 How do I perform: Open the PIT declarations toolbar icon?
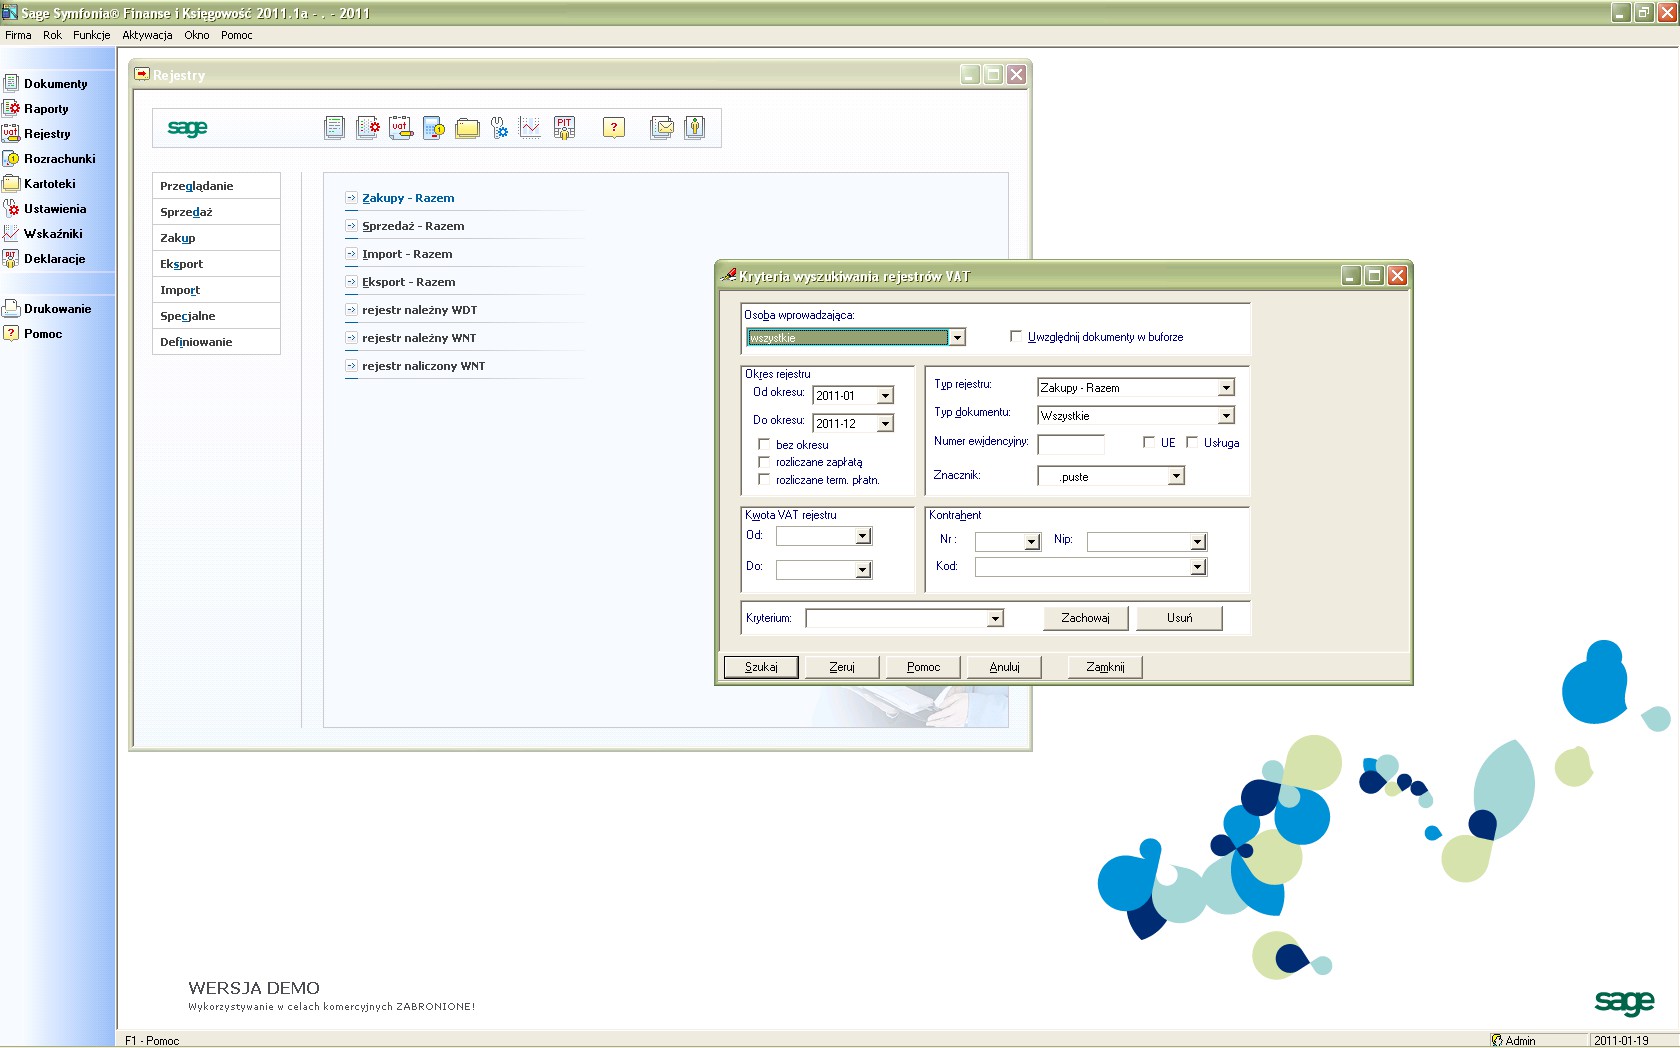(565, 128)
